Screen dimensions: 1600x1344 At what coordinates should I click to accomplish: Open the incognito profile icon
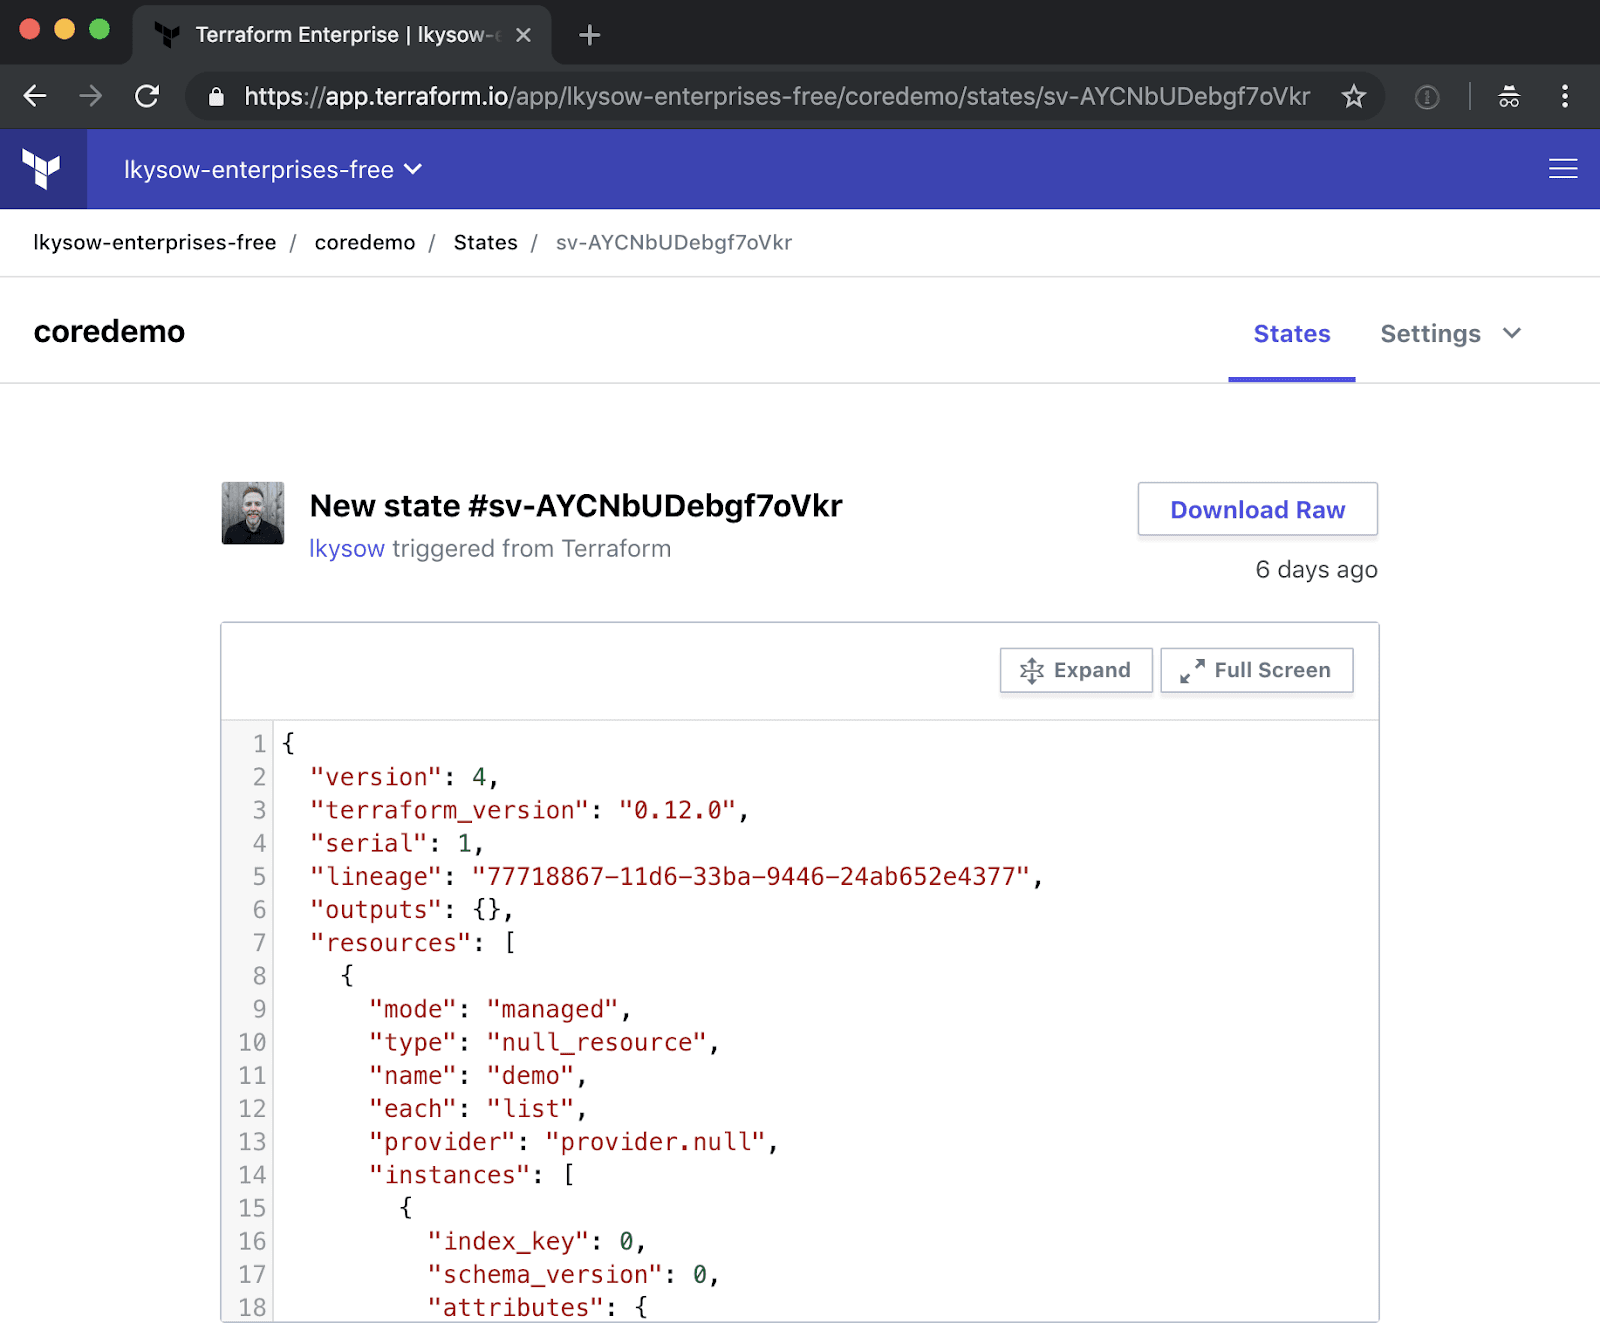[x=1508, y=96]
